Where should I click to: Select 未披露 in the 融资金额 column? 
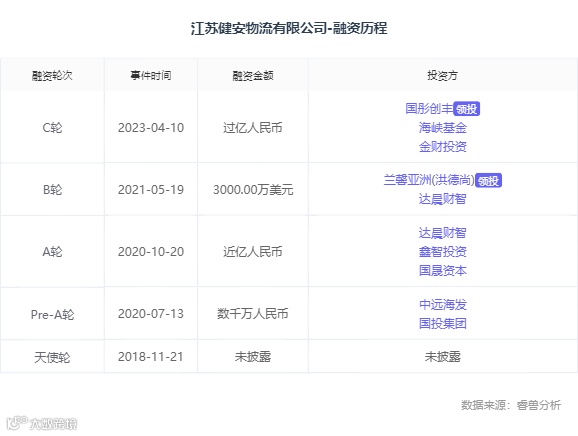(x=253, y=357)
